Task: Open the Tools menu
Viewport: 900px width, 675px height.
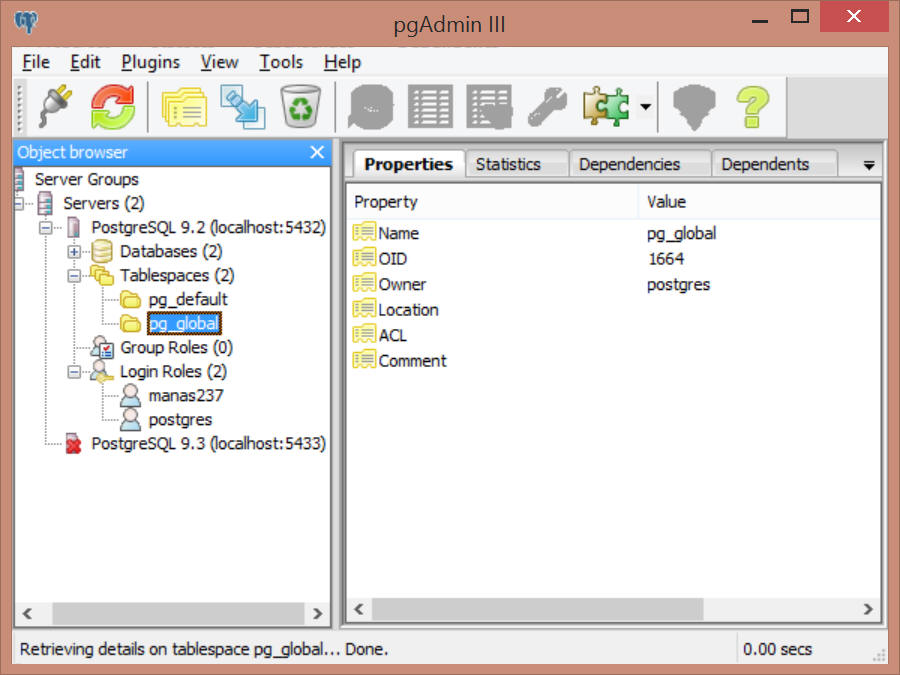Action: point(281,62)
